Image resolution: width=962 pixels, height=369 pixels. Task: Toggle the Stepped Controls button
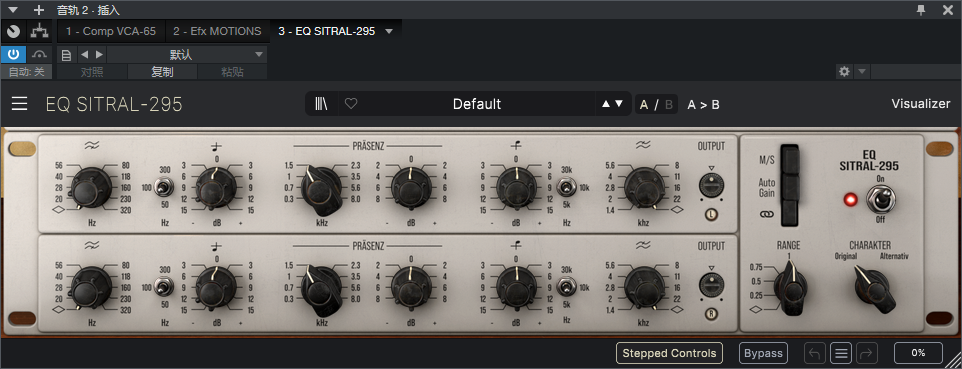(x=669, y=353)
